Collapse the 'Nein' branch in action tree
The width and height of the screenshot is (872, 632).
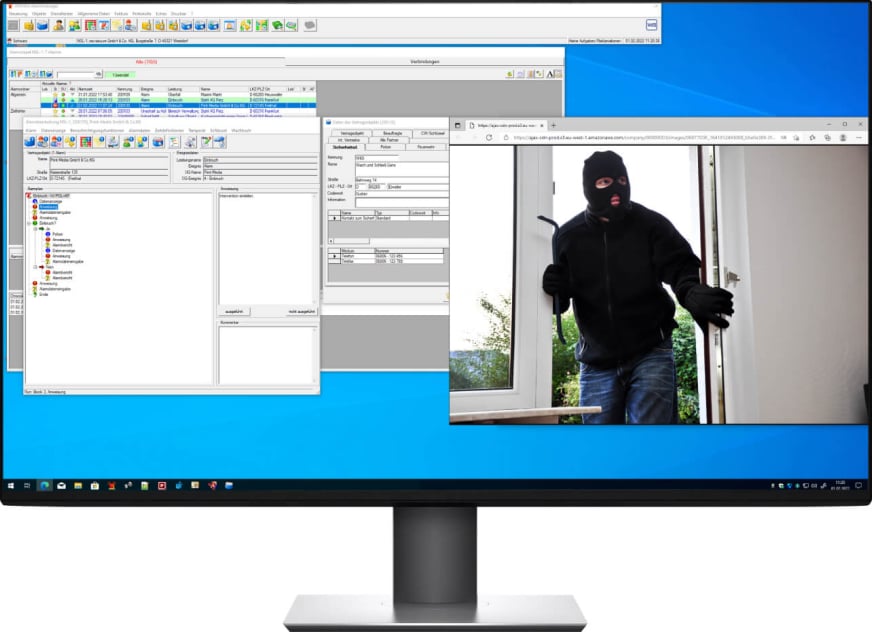[35, 267]
